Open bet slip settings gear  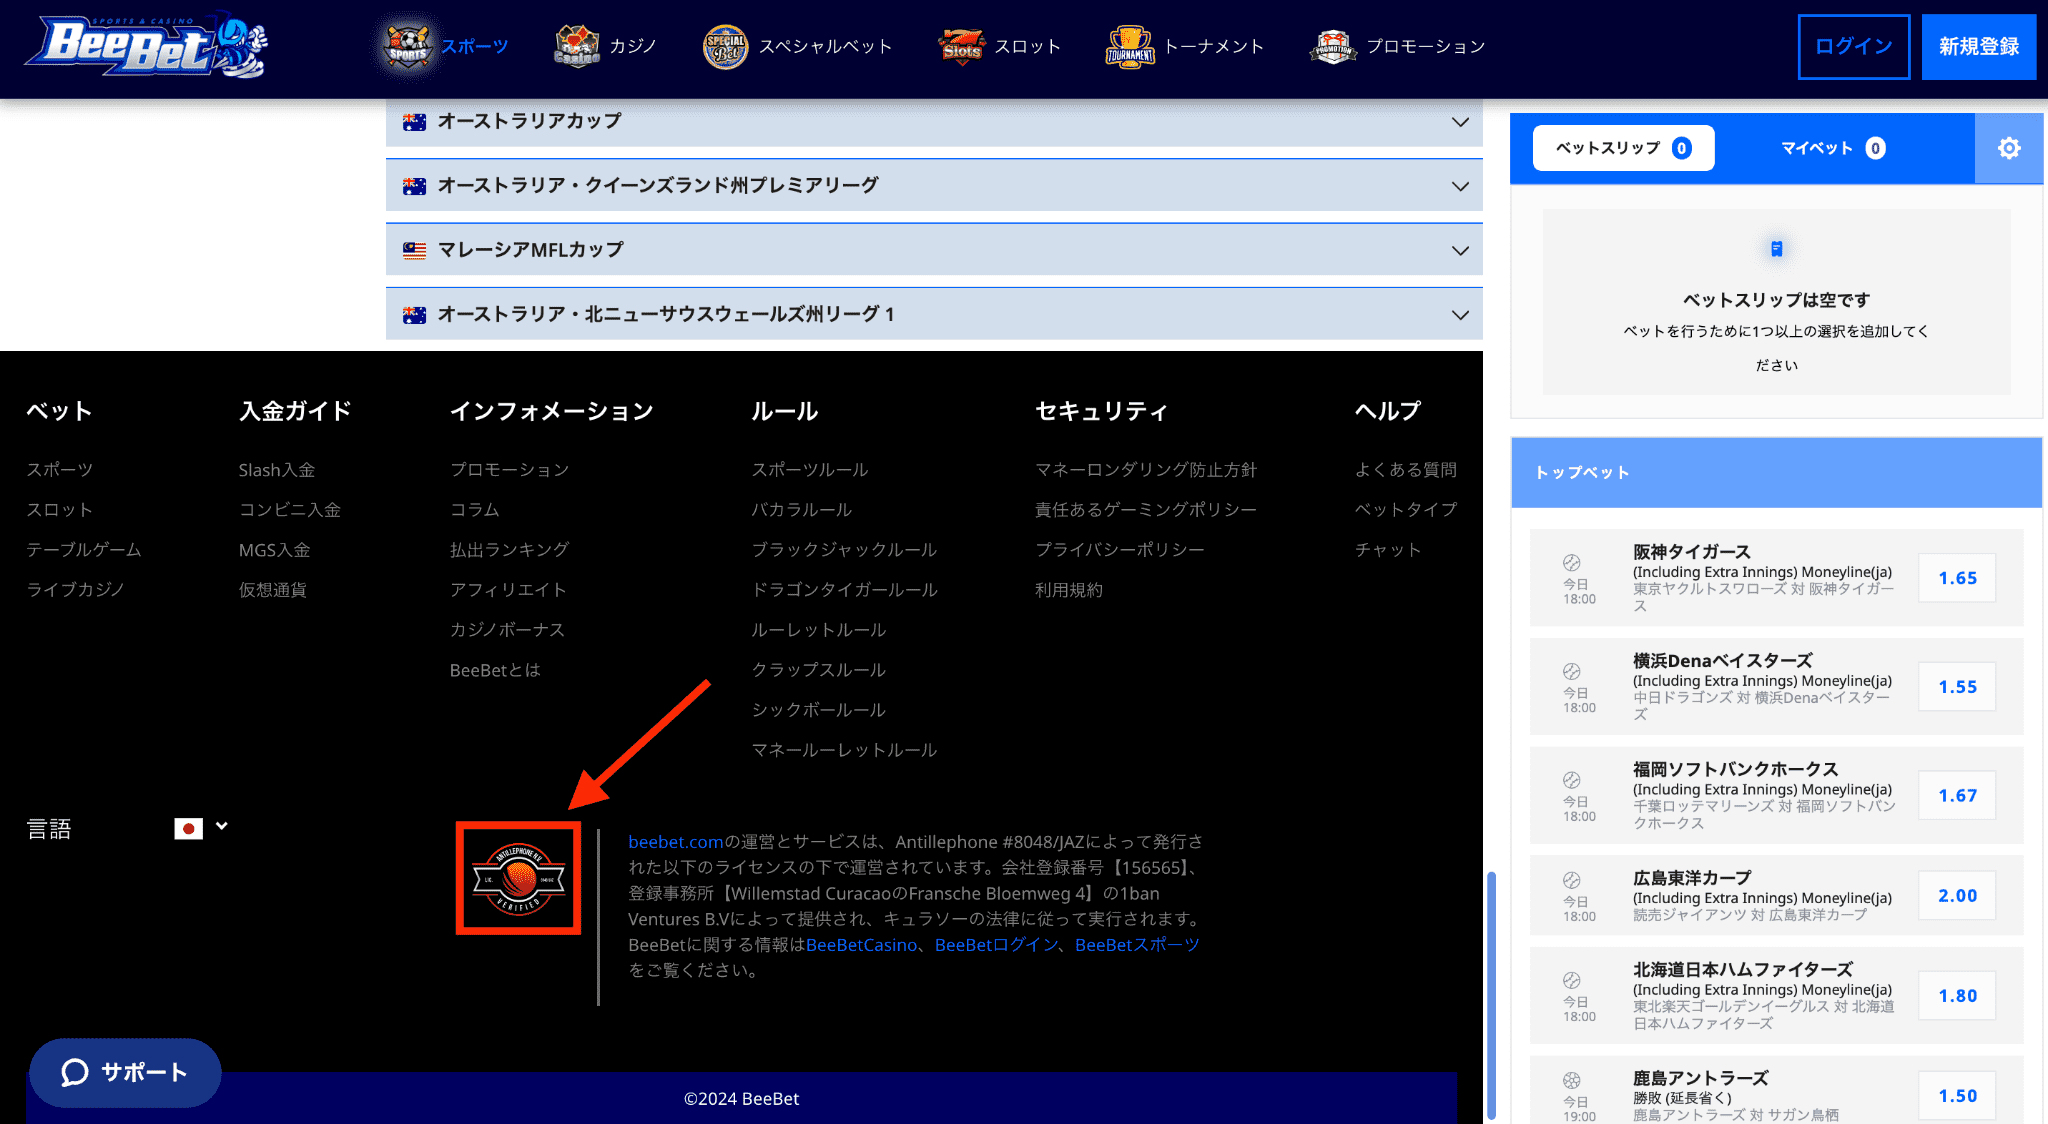tap(2009, 148)
